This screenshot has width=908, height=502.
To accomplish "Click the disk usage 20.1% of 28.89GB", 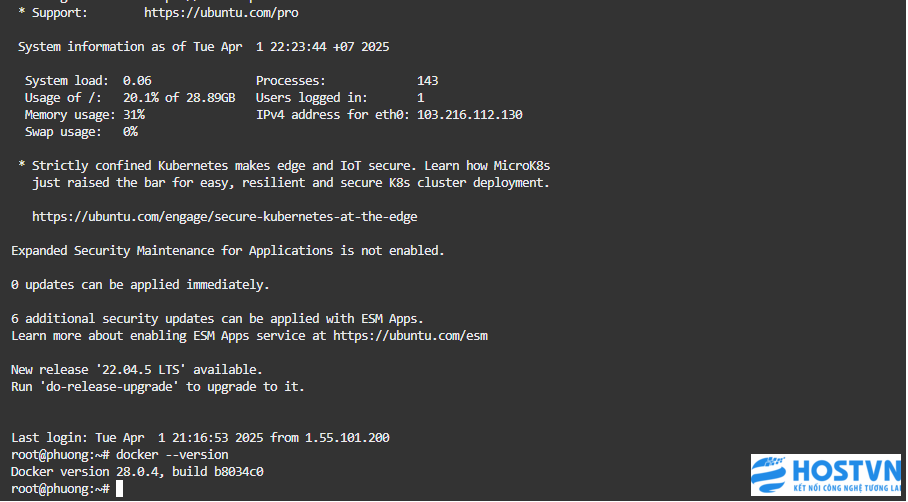I will [x=179, y=98].
